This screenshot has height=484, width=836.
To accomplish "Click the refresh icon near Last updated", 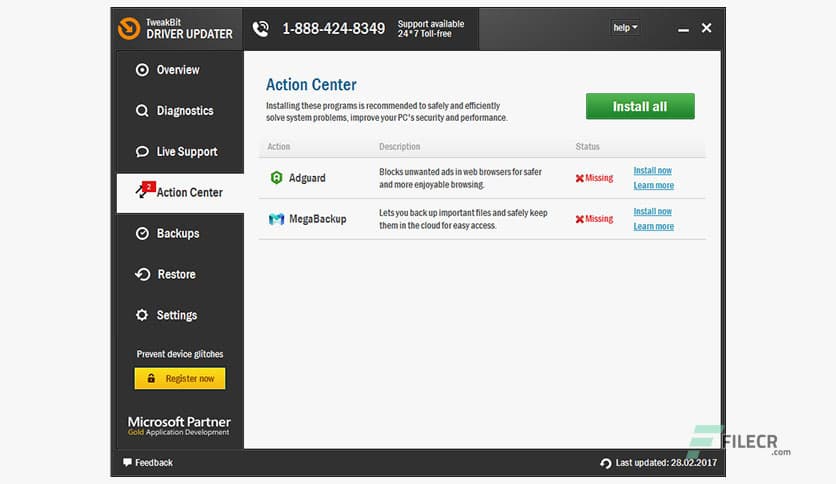I will [x=606, y=463].
